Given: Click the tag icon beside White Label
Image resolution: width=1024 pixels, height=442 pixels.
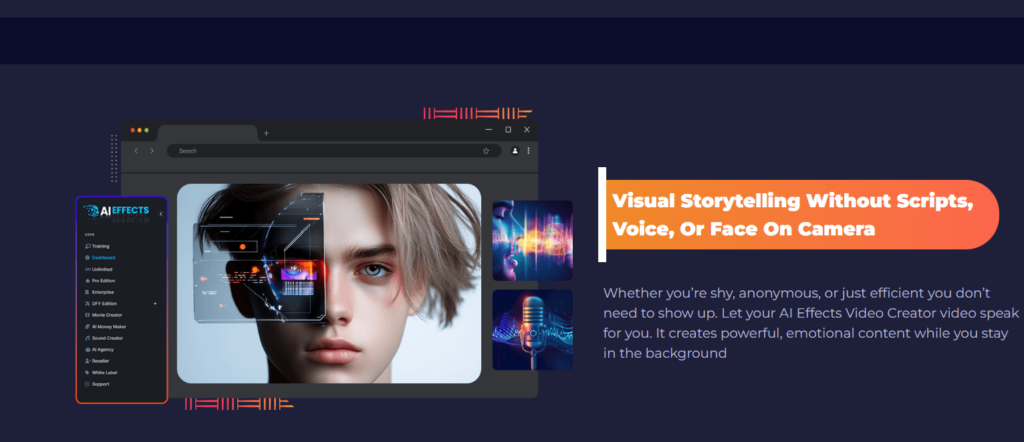Looking at the screenshot, I should tap(88, 372).
